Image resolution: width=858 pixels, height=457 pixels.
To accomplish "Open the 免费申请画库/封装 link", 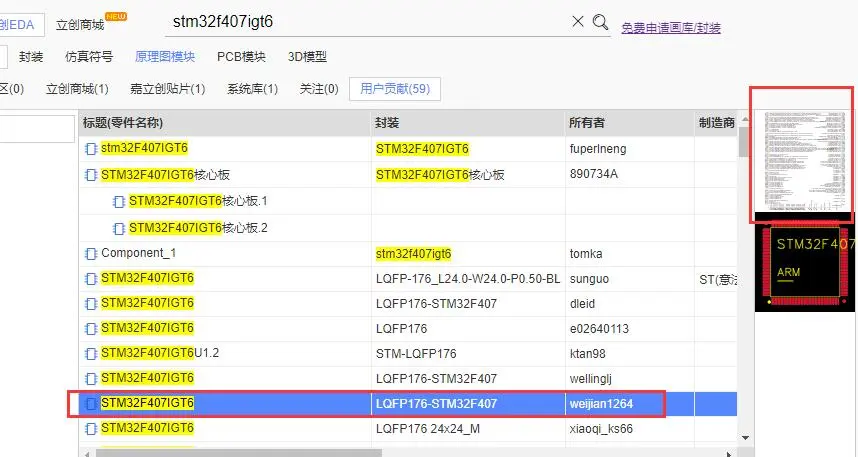I will (670, 28).
